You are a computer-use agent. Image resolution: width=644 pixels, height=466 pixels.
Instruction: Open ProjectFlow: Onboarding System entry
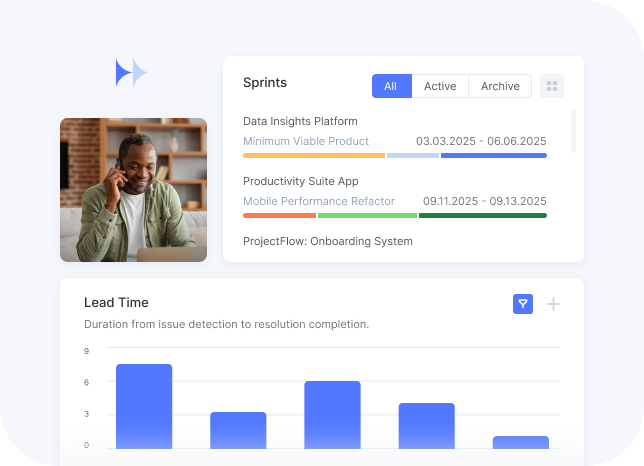click(x=328, y=241)
